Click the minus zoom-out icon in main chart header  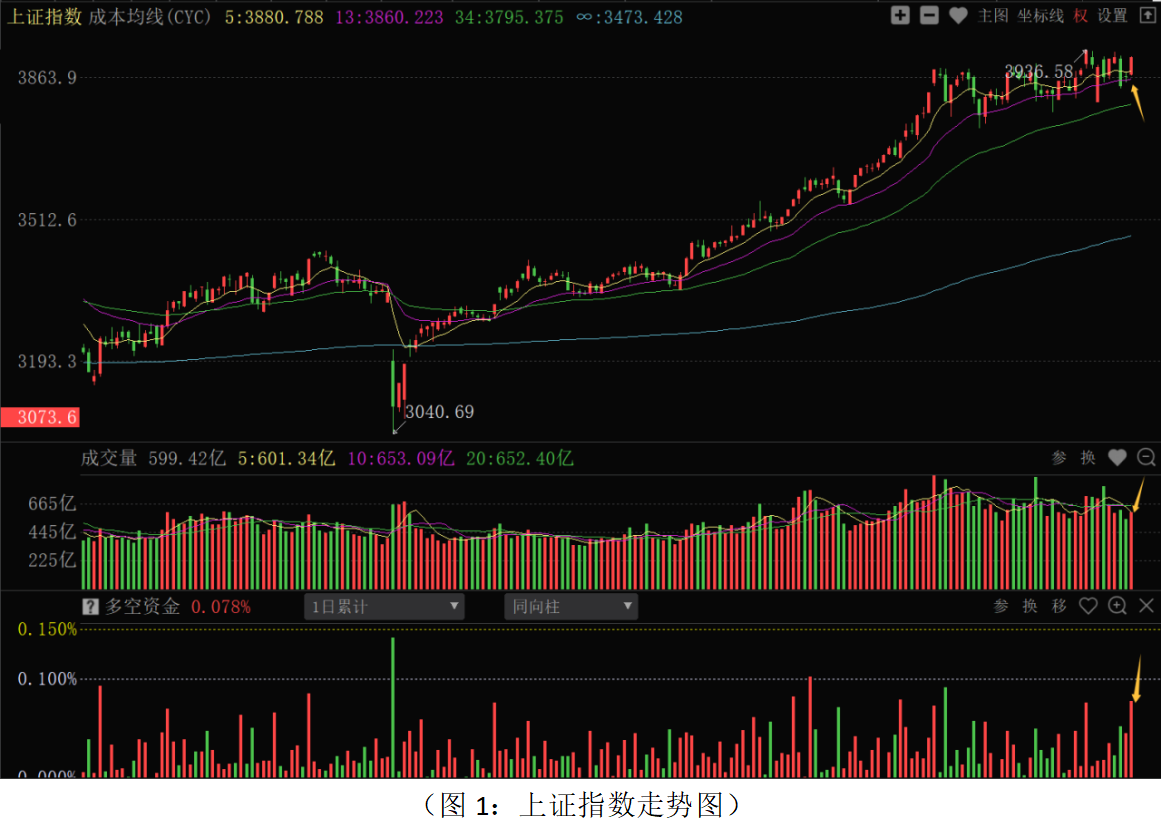[928, 15]
